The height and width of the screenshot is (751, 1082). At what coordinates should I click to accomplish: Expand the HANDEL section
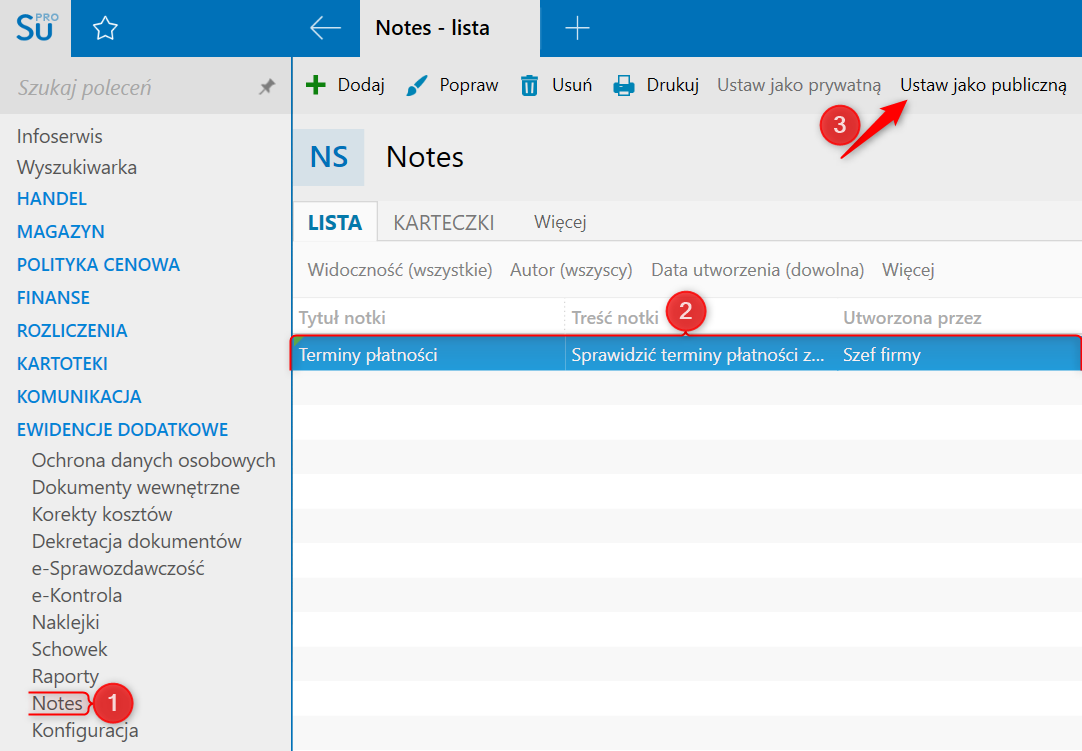(52, 199)
